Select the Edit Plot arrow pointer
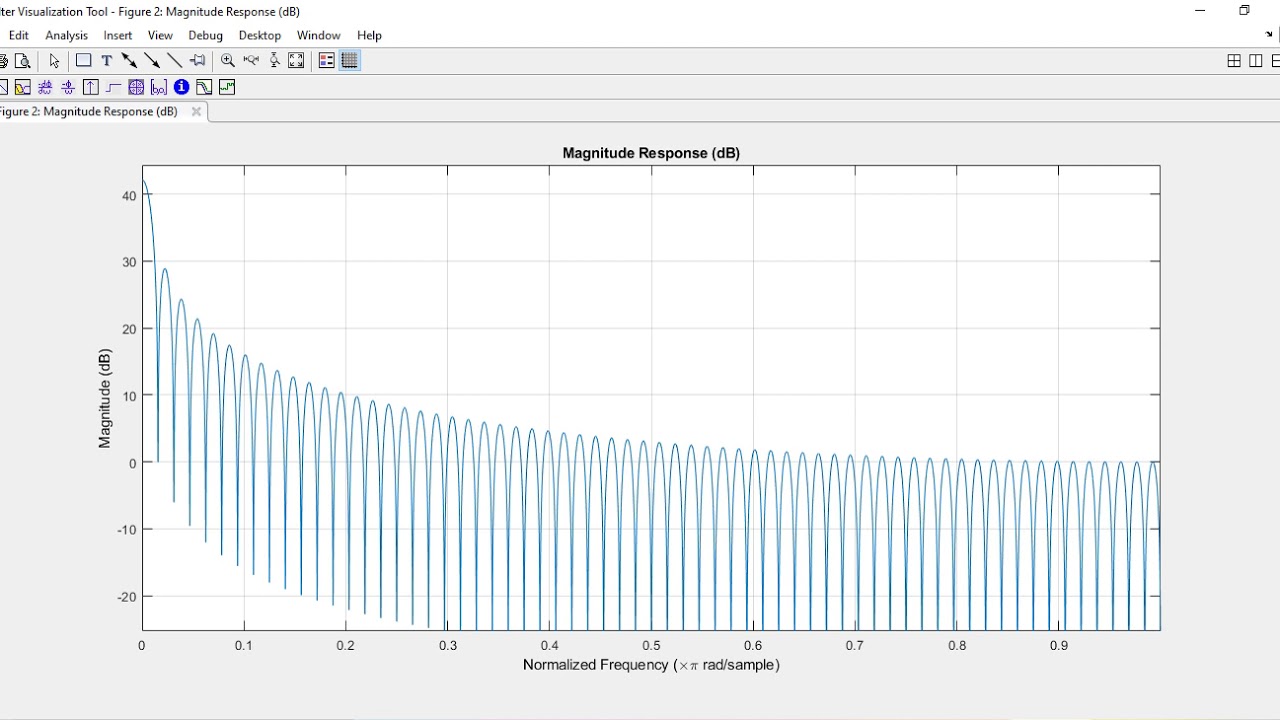Screen dimensions: 1280x720 [x=54, y=60]
